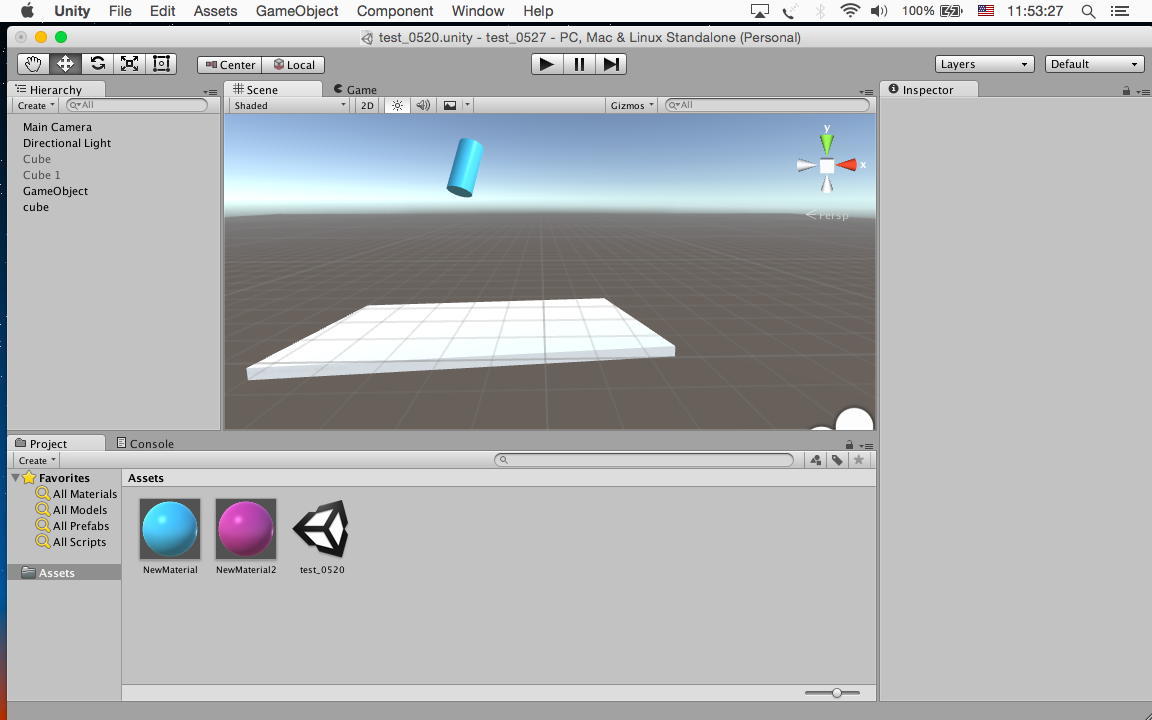The width and height of the screenshot is (1152, 720).
Task: Click the Search by Label tag icon
Action: (837, 460)
